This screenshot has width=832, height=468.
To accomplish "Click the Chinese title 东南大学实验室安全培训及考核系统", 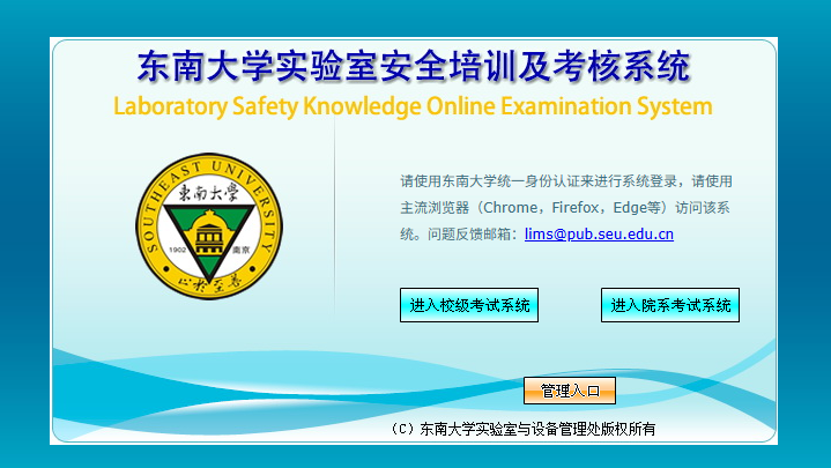I will point(413,68).
